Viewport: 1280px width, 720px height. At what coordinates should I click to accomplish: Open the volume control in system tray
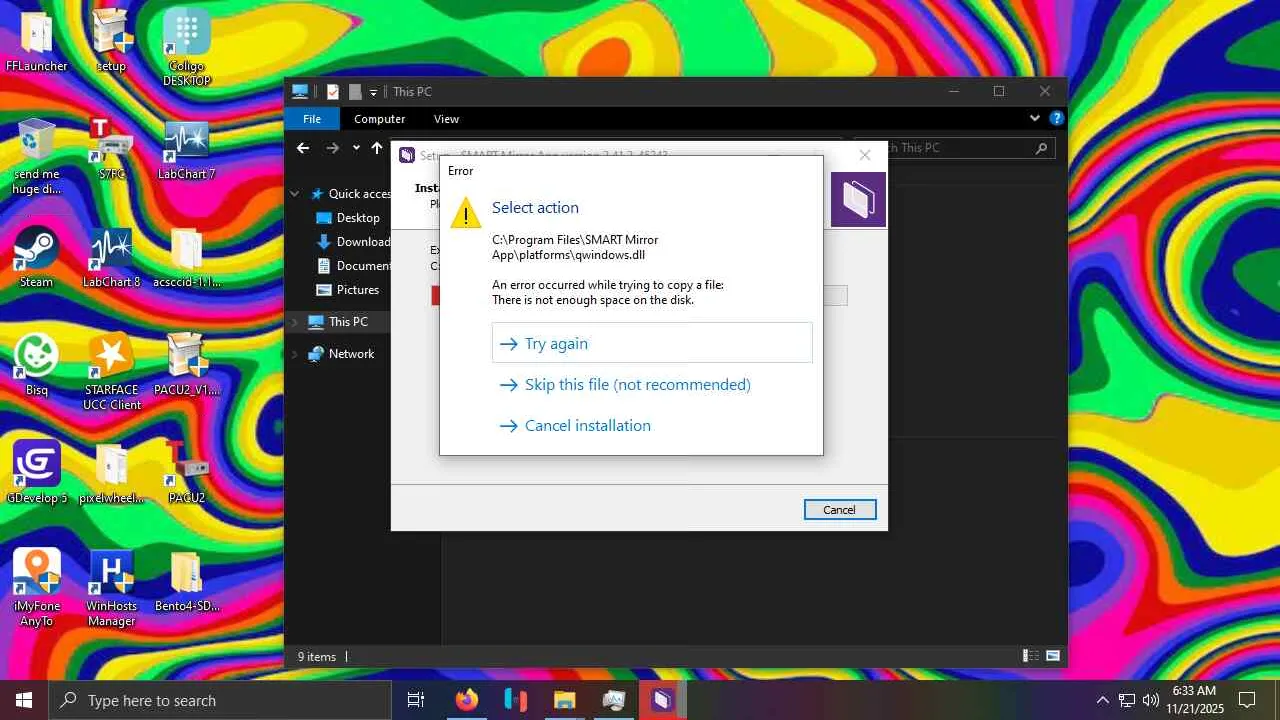[x=1151, y=700]
